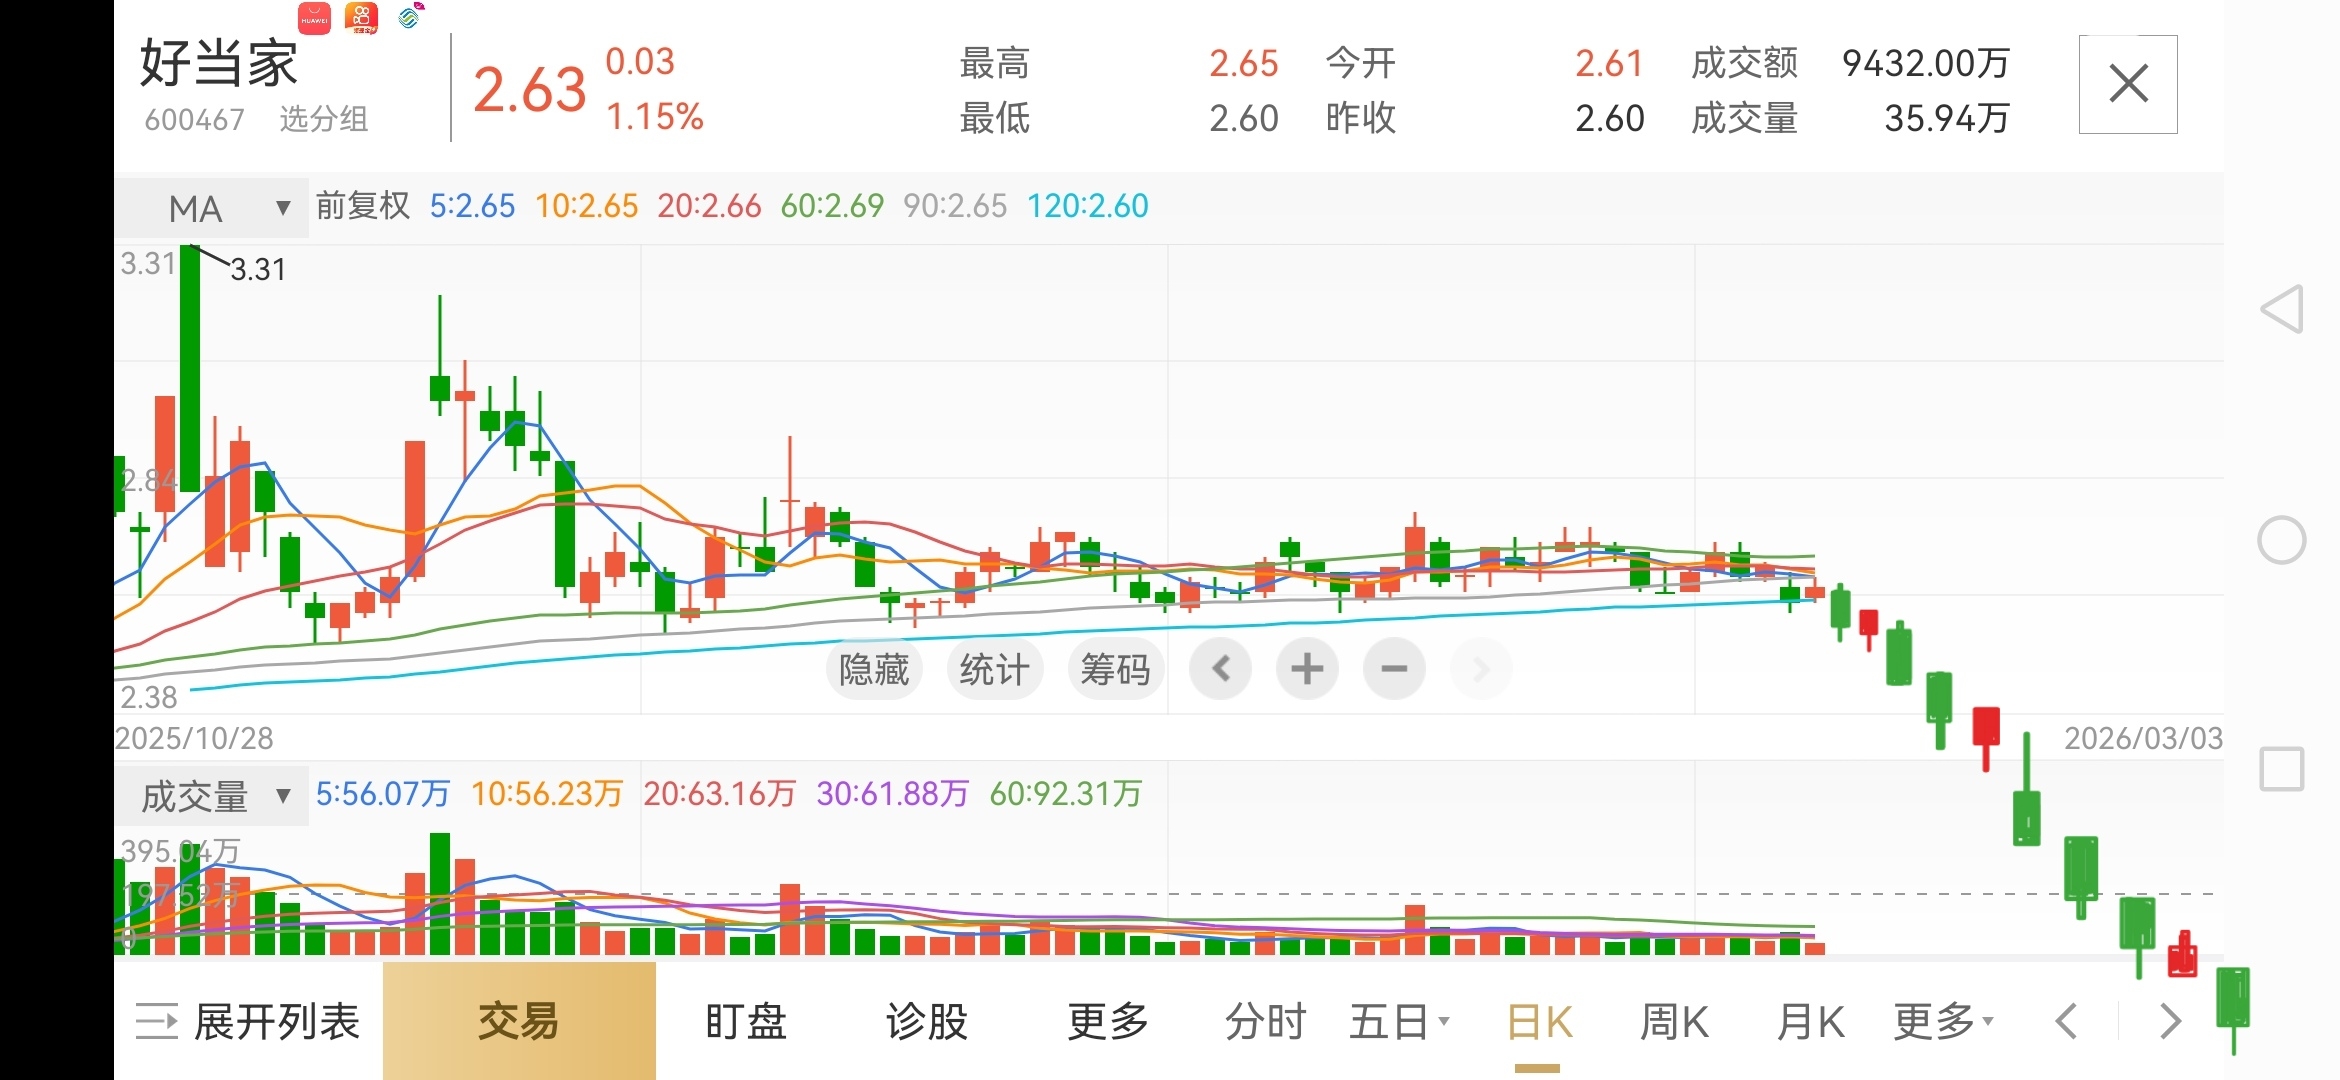
Task: Click the plus zoom-in chart button
Action: (x=1306, y=669)
